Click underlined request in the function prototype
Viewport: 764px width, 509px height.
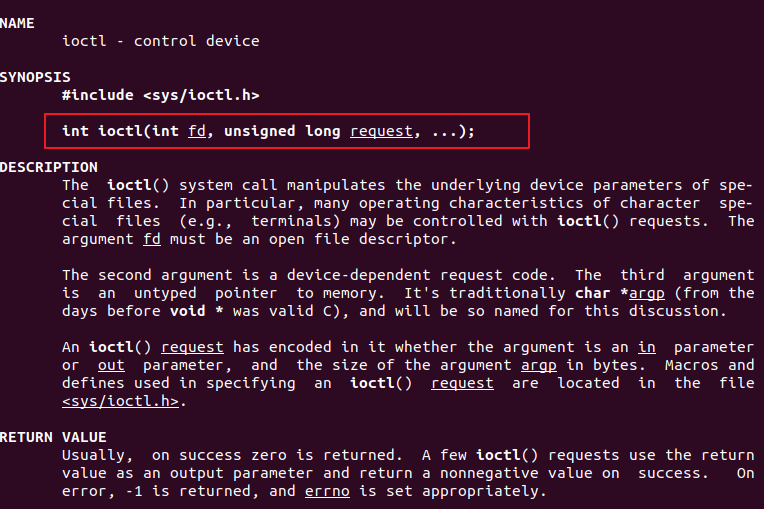click(x=381, y=131)
